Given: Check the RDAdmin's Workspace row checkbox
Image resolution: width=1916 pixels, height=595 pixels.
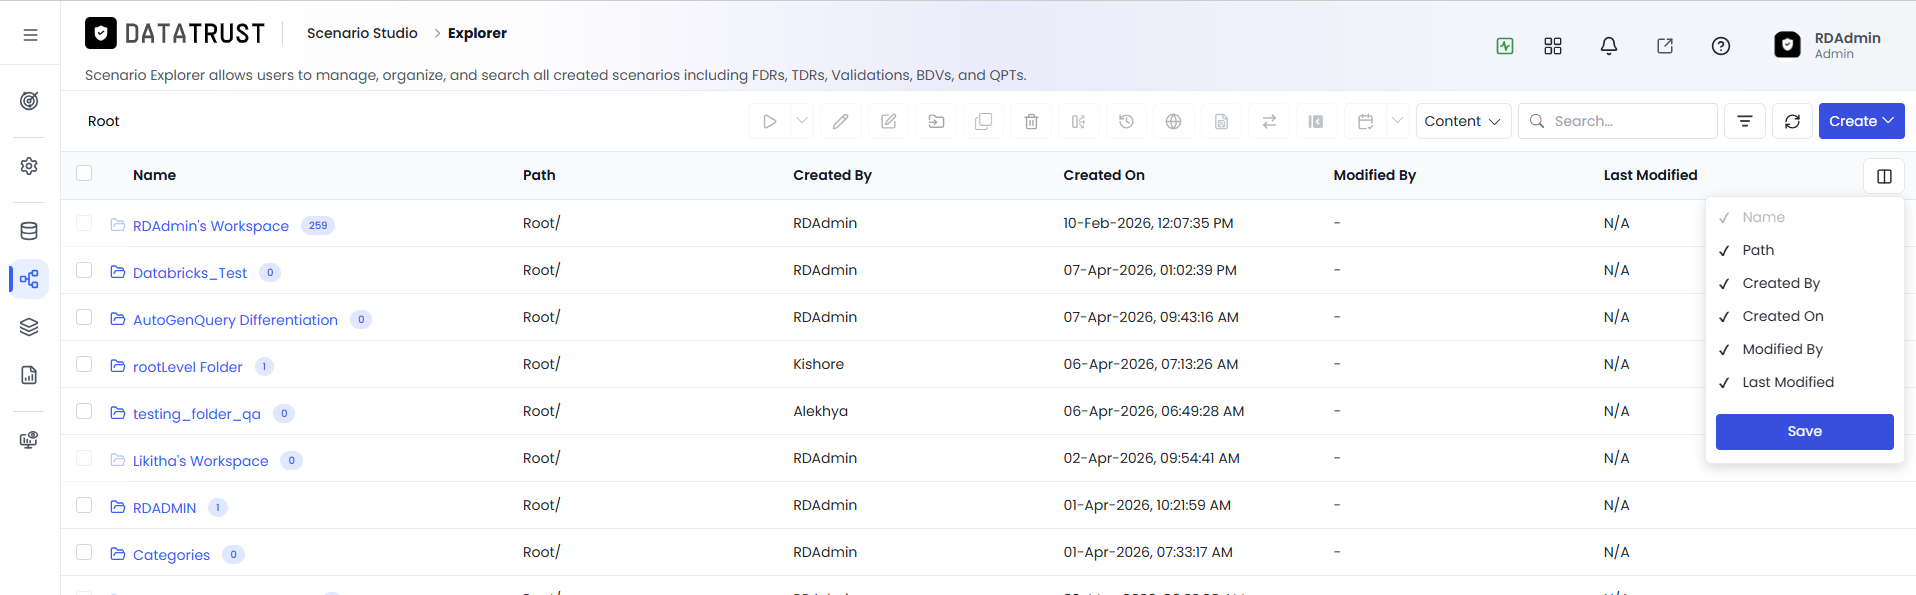Looking at the screenshot, I should click(84, 223).
